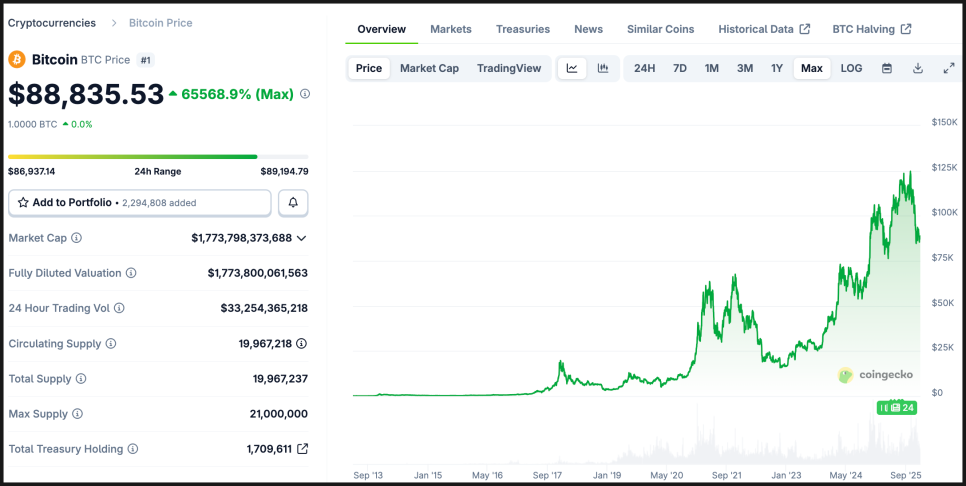The width and height of the screenshot is (966, 486).
Task: Set chart time range to 1Y
Action: (777, 68)
